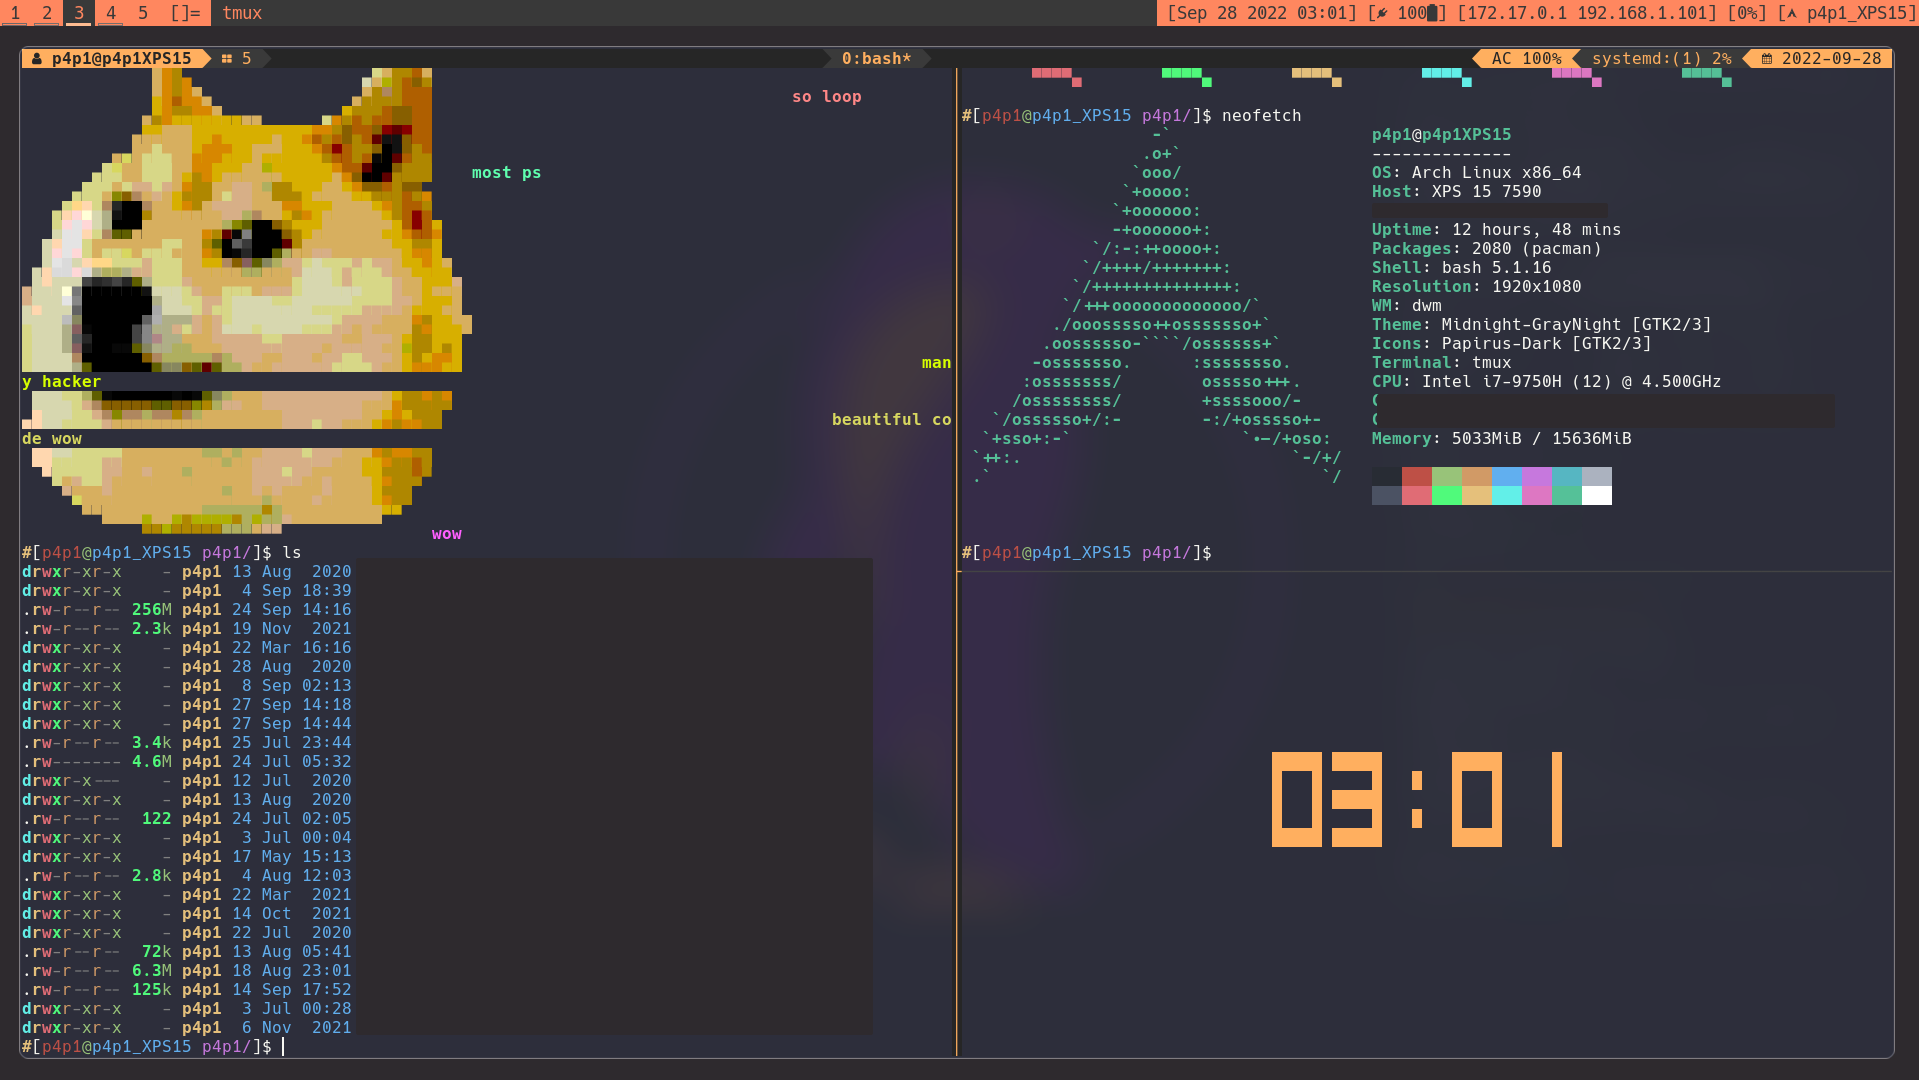Toggle workspace tag 5
Screen dimensions: 1919x1080
coord(141,14)
